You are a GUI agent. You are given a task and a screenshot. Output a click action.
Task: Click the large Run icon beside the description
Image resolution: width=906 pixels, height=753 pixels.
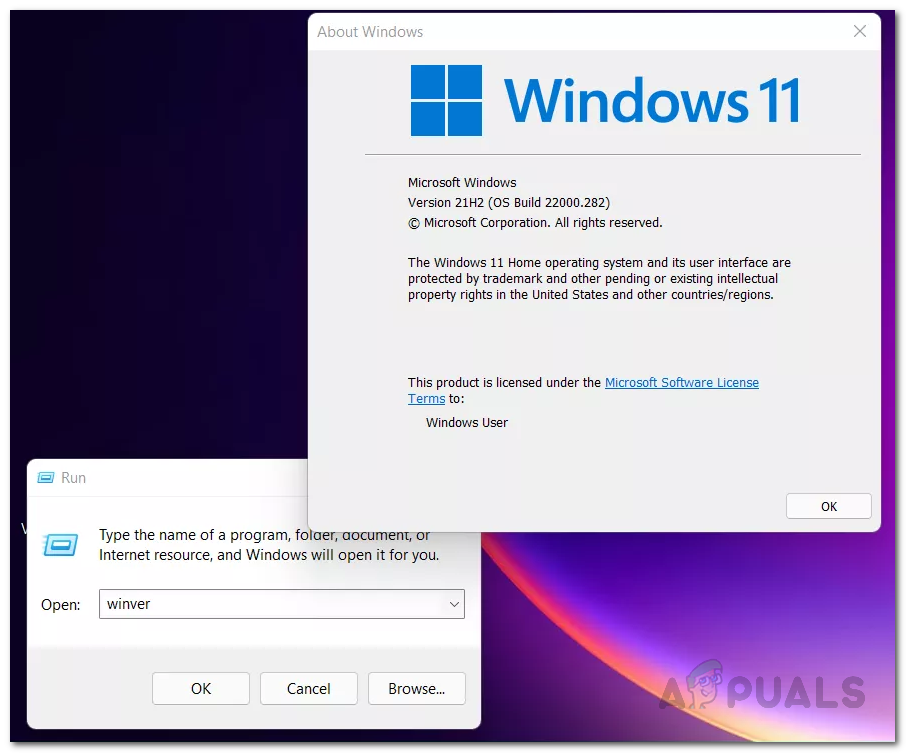point(60,544)
